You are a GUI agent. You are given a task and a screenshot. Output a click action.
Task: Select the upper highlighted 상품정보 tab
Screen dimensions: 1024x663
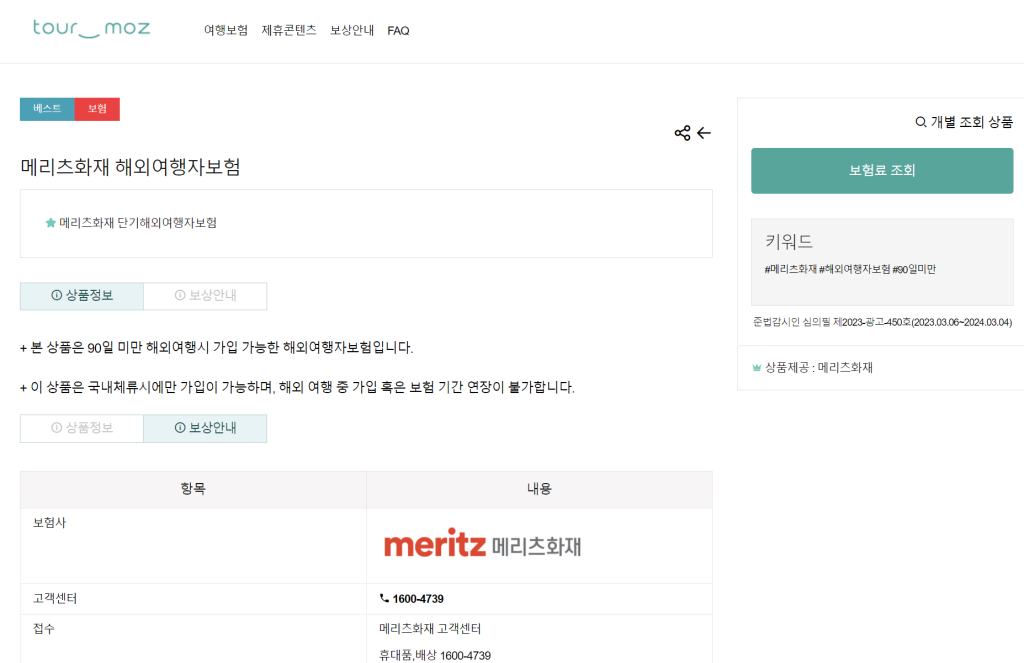82,296
